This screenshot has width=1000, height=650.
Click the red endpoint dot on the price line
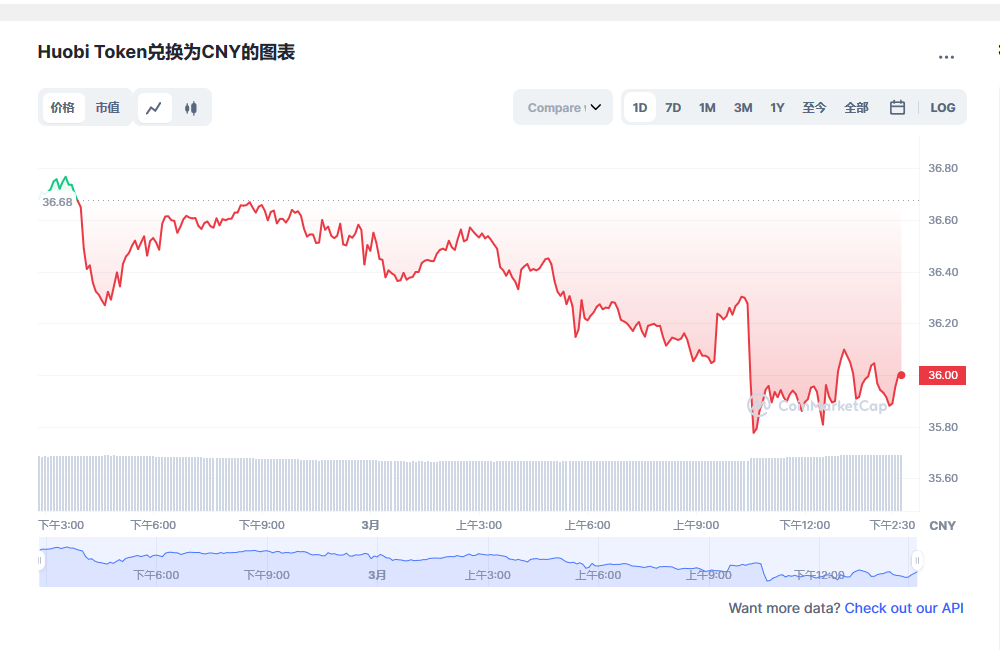(901, 375)
